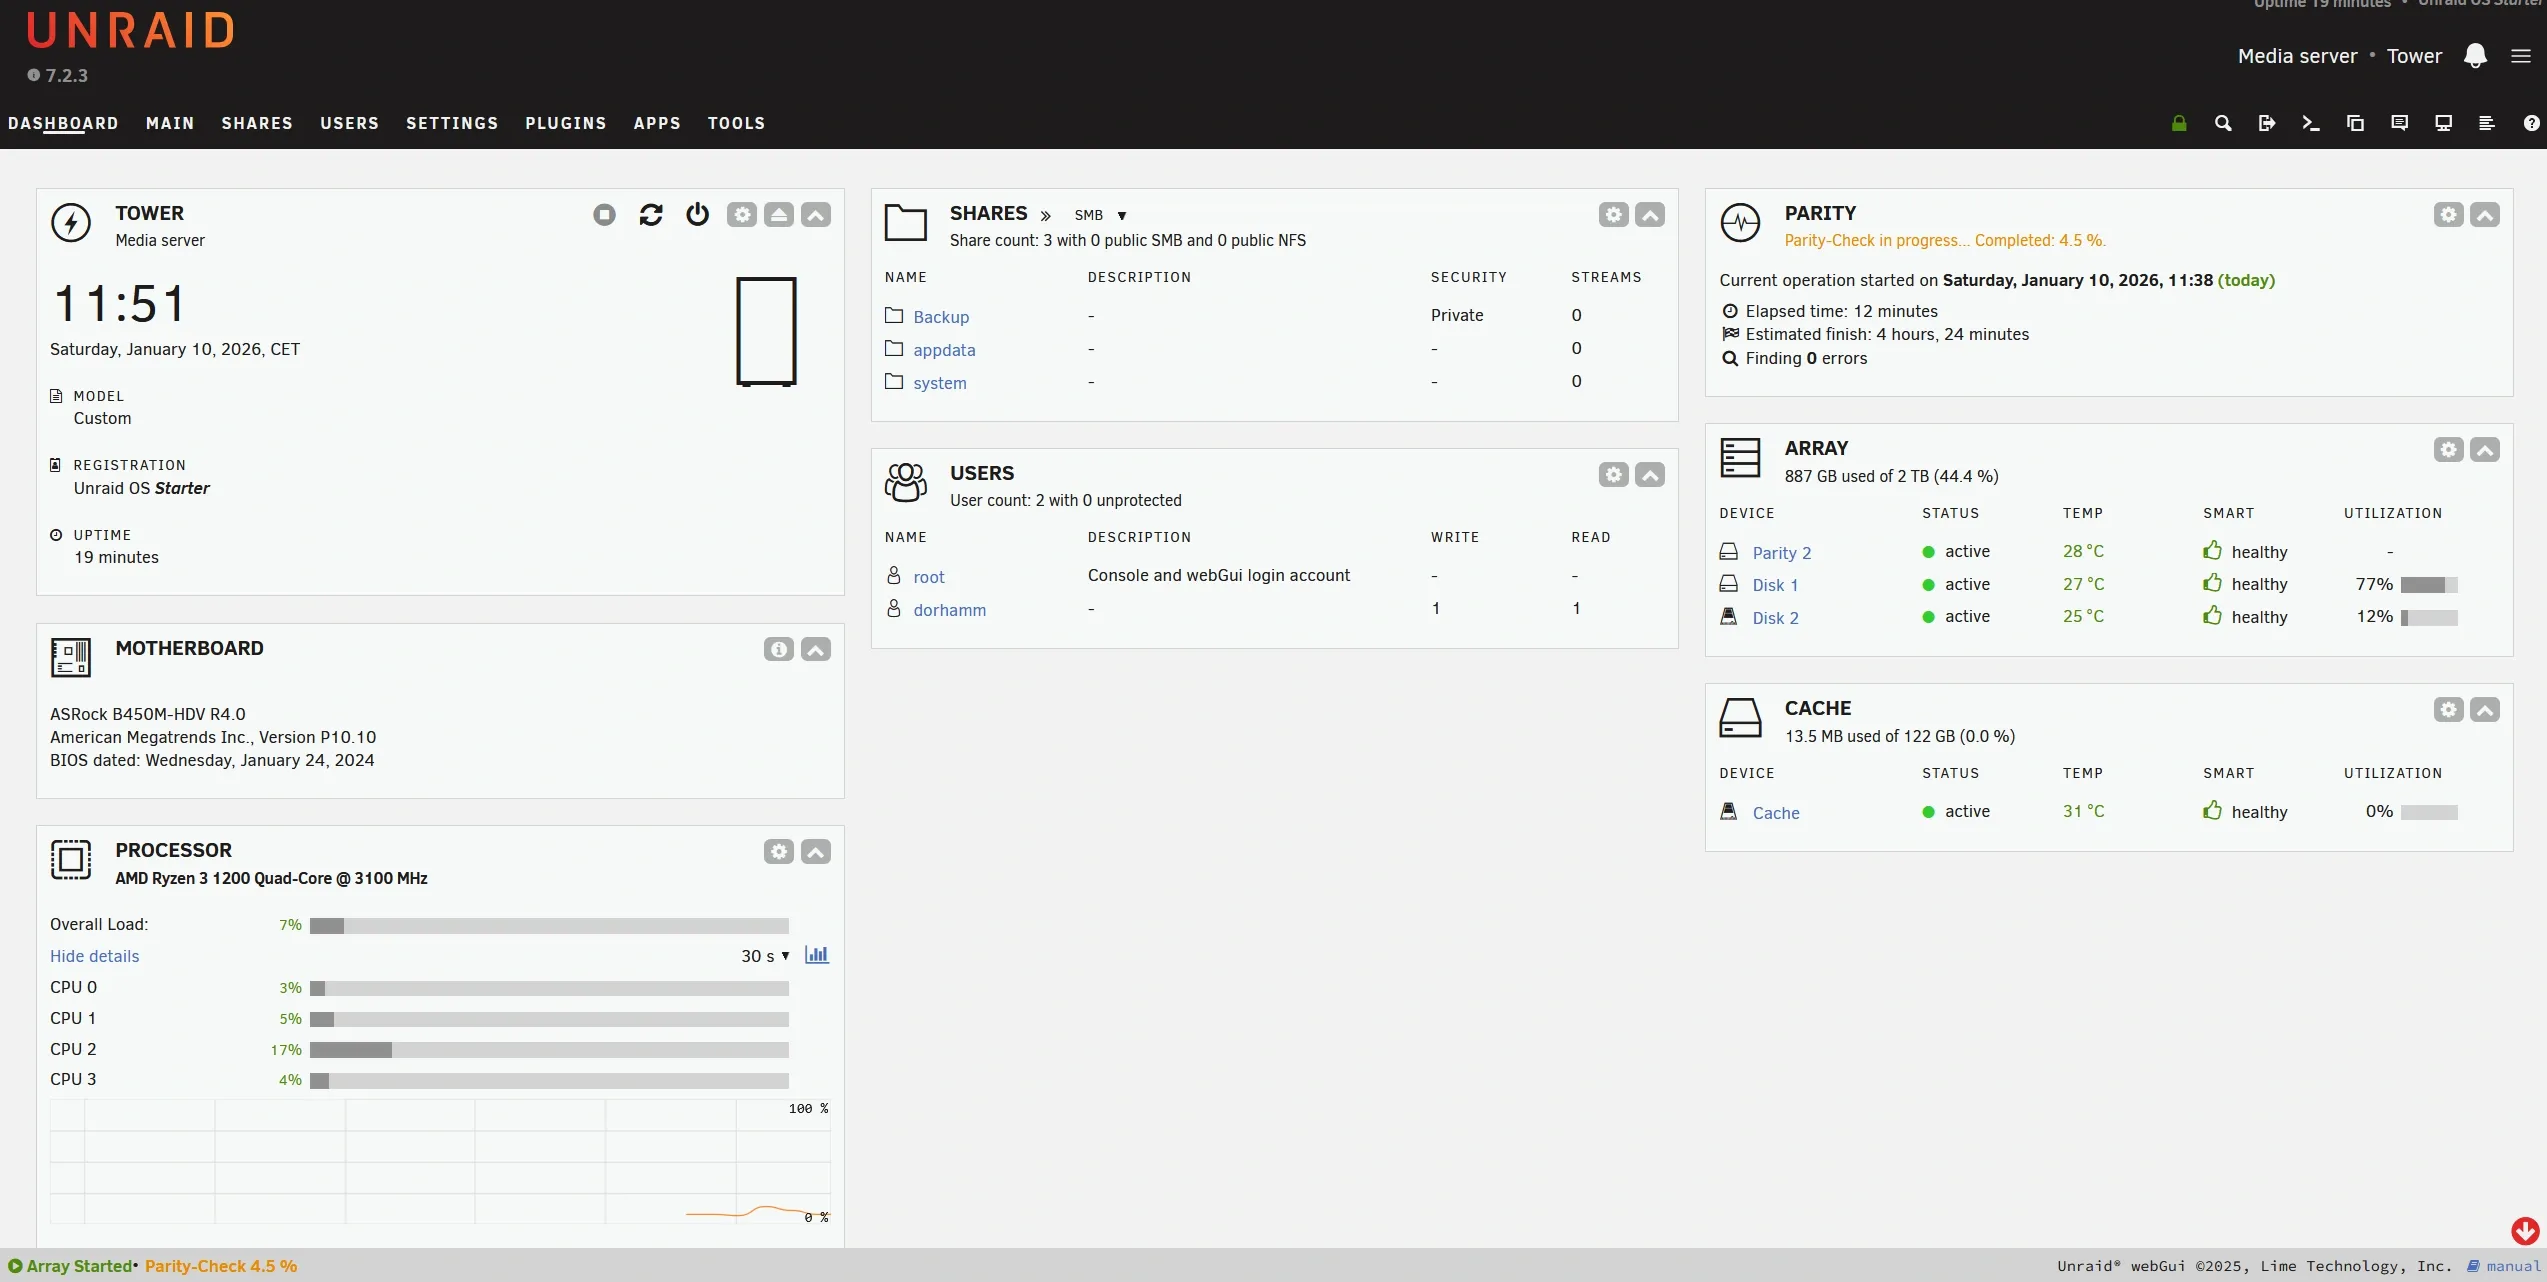This screenshot has height=1282, width=2547.
Task: Click Hide details in Processor card
Action: 95,956
